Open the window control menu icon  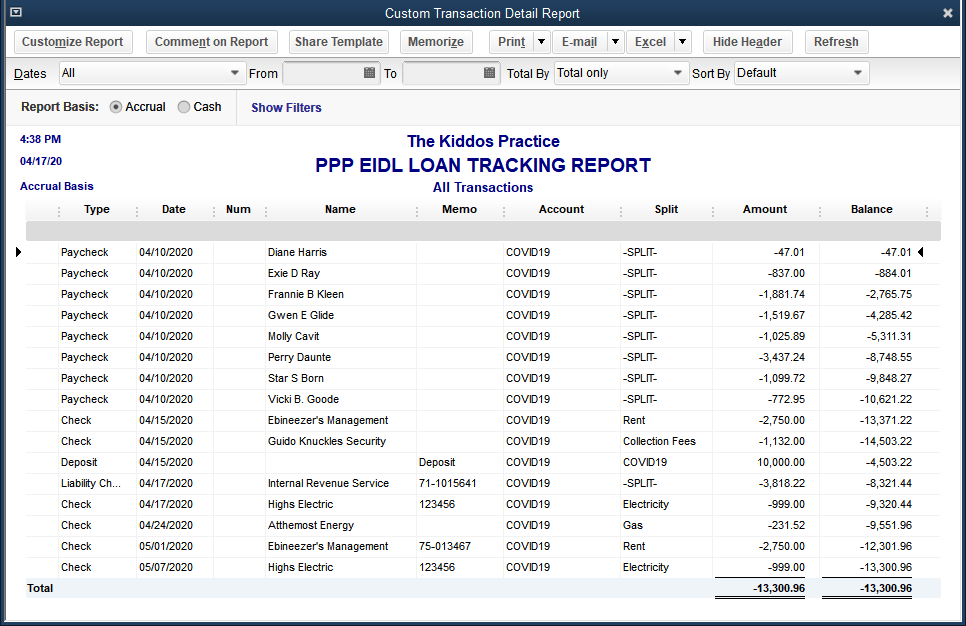[x=16, y=12]
